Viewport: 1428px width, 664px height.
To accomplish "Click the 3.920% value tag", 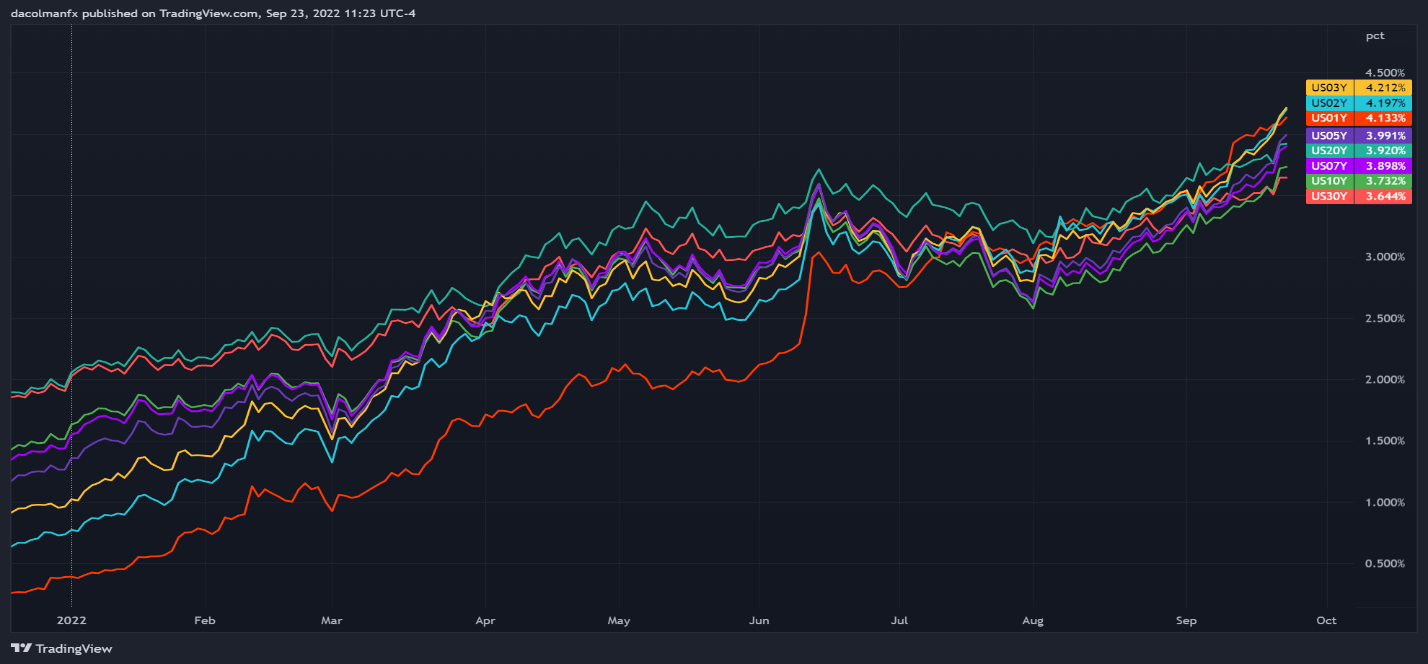I will pos(1383,150).
